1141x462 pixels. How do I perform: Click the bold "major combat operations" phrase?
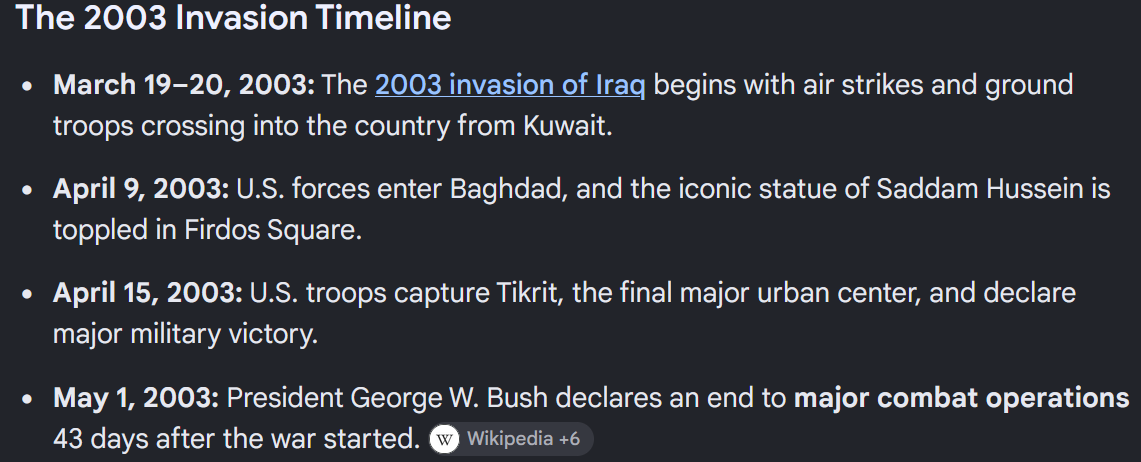(x=961, y=398)
